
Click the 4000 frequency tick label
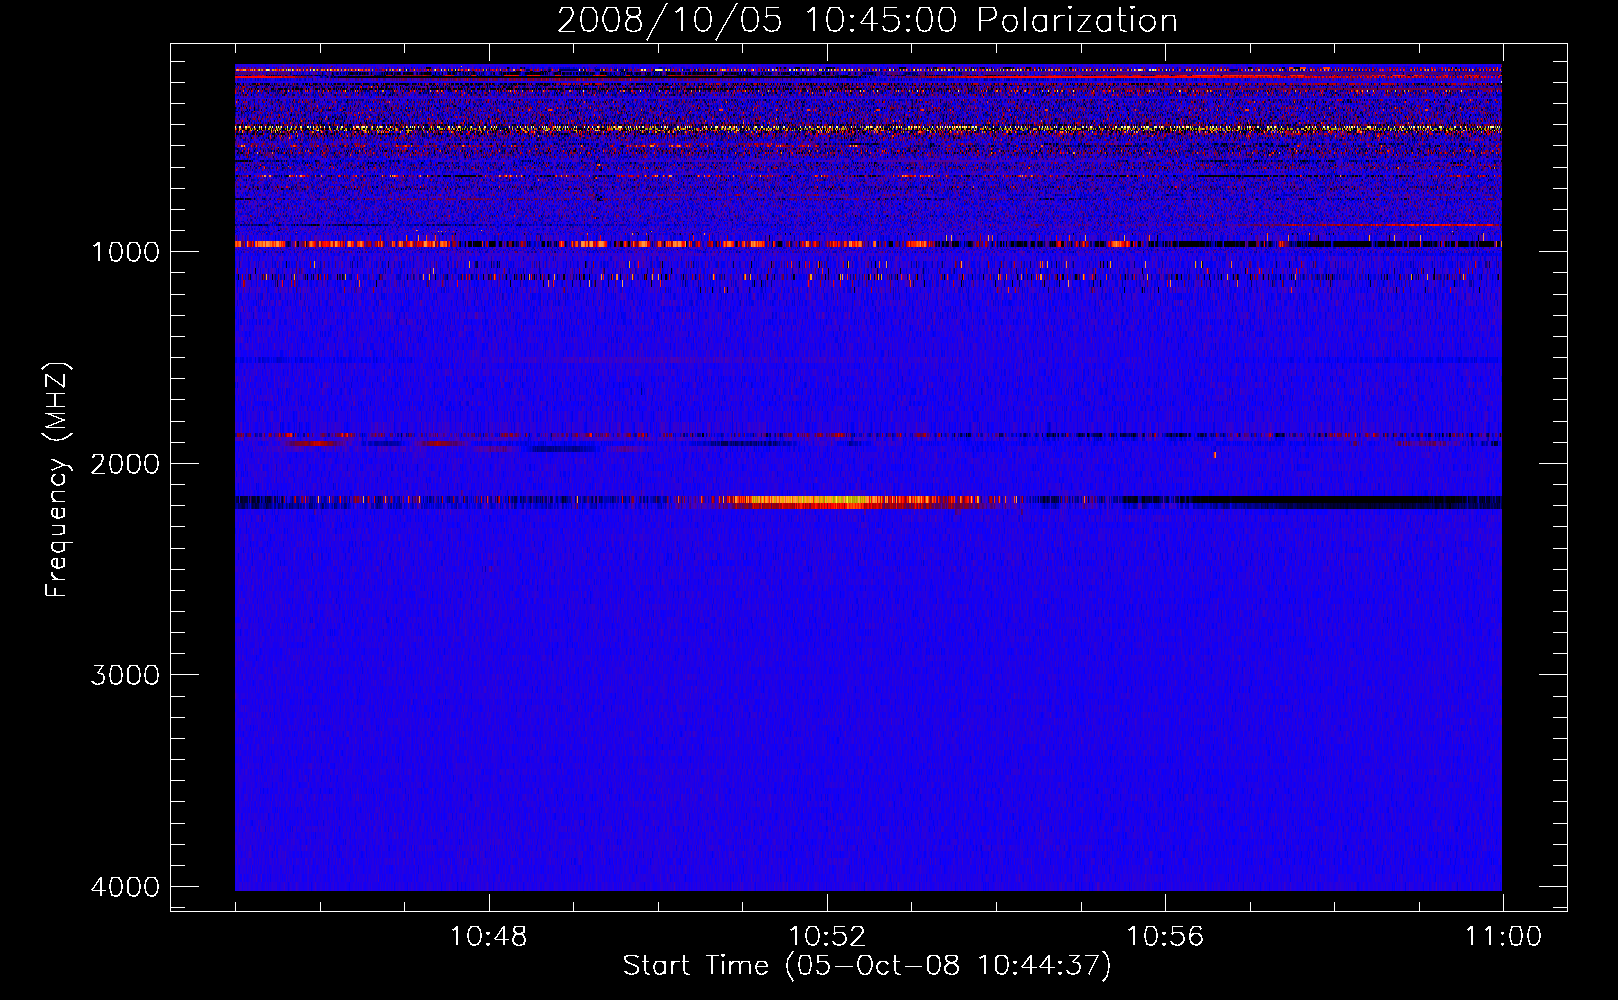point(125,887)
